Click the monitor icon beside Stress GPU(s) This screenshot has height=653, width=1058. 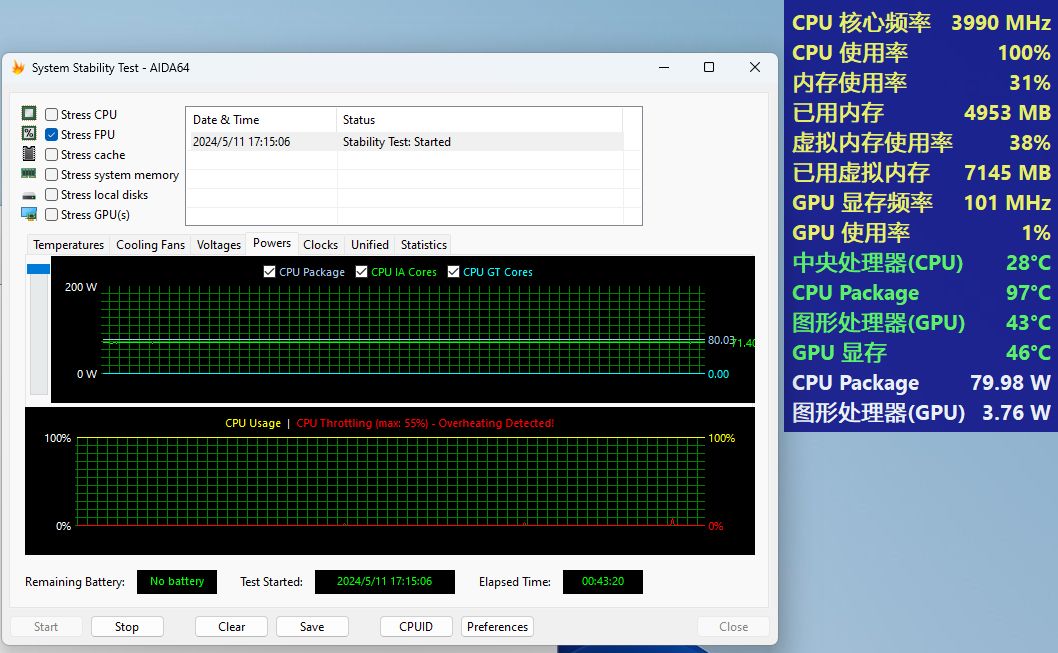pyautogui.click(x=29, y=215)
